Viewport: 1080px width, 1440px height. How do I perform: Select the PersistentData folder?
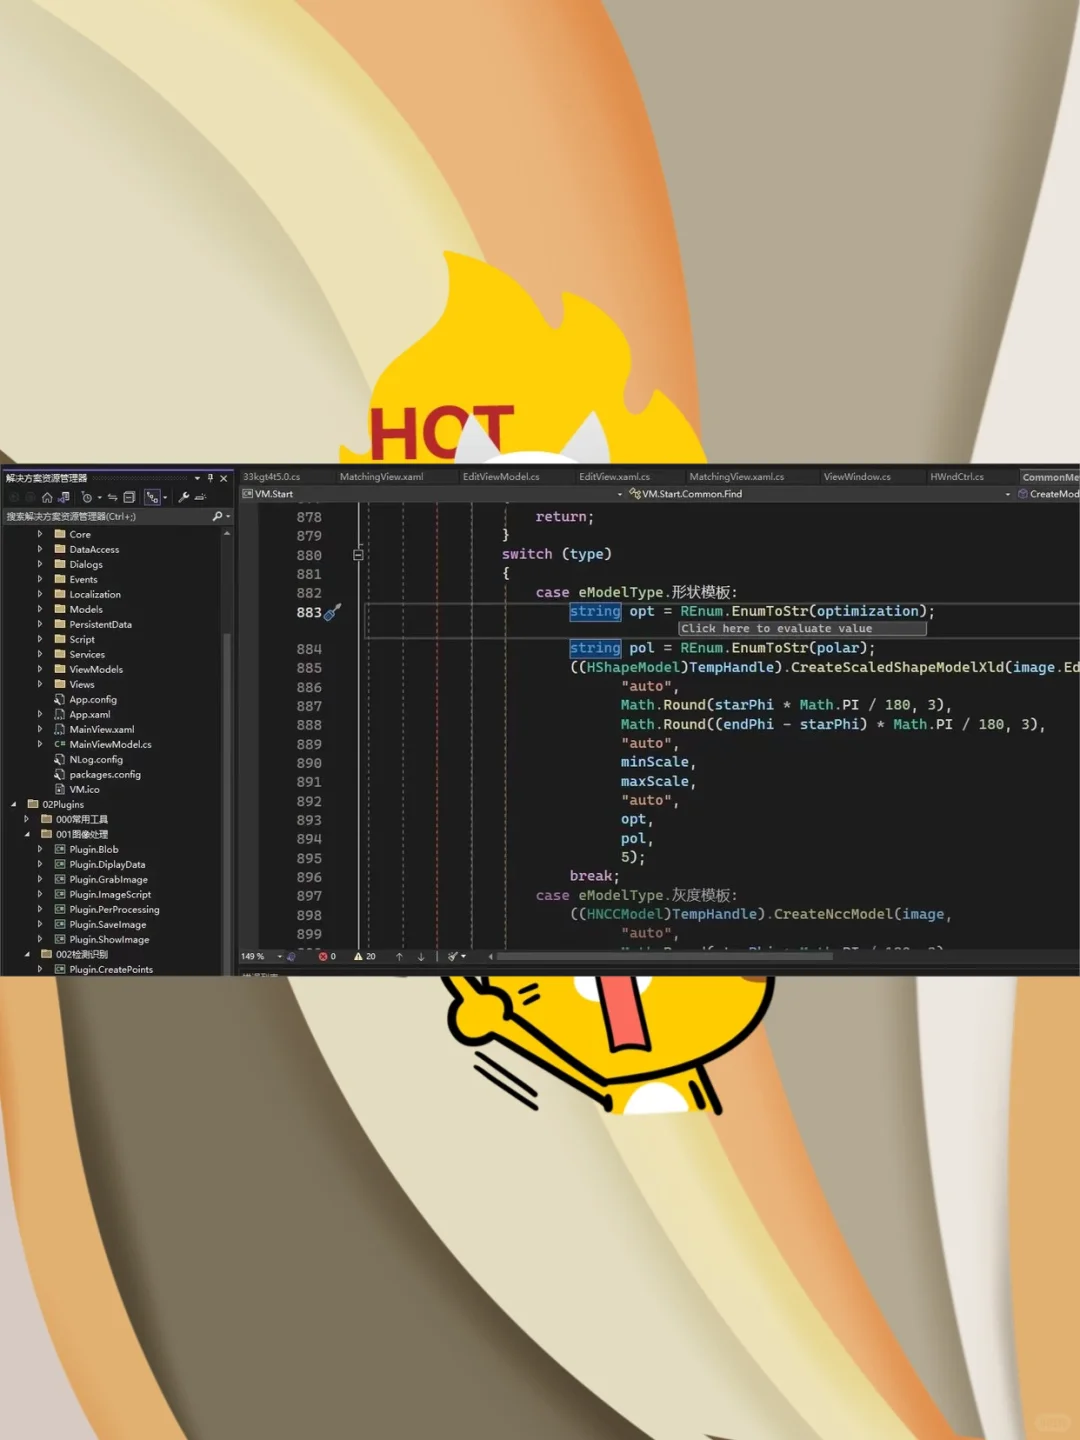pyautogui.click(x=100, y=624)
